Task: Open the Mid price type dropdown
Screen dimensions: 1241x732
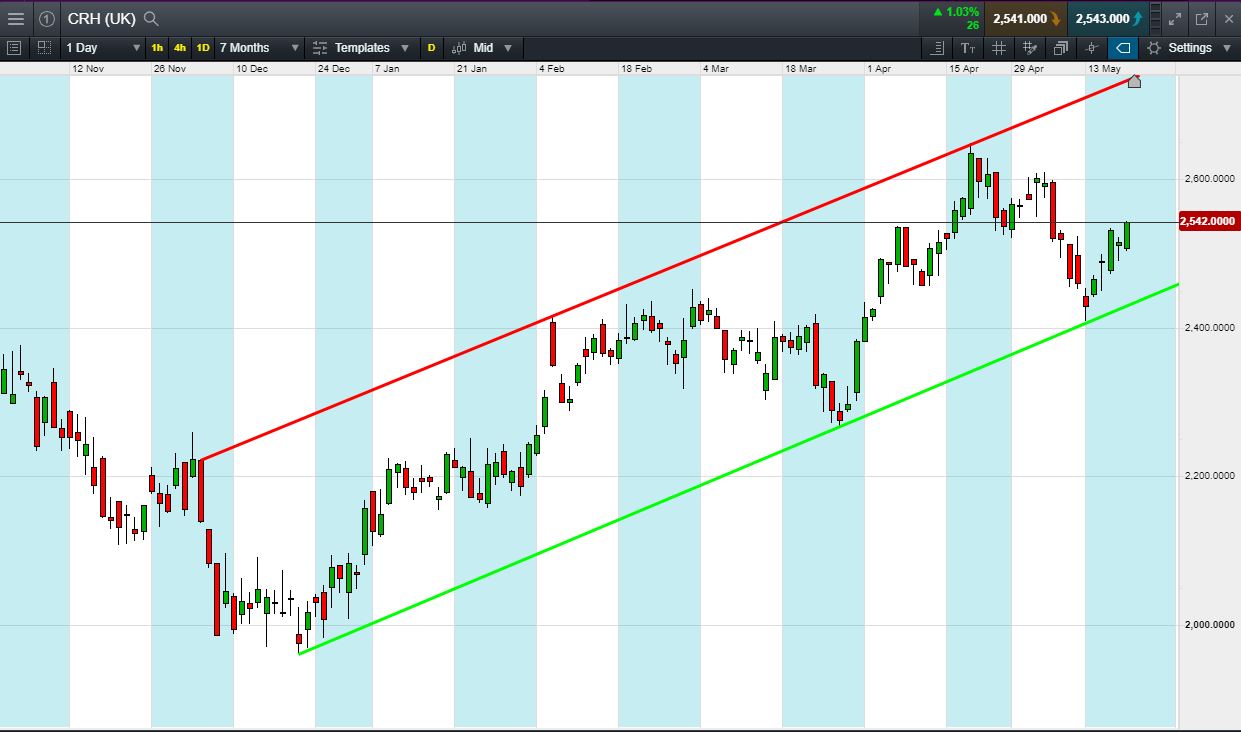Action: (482, 47)
